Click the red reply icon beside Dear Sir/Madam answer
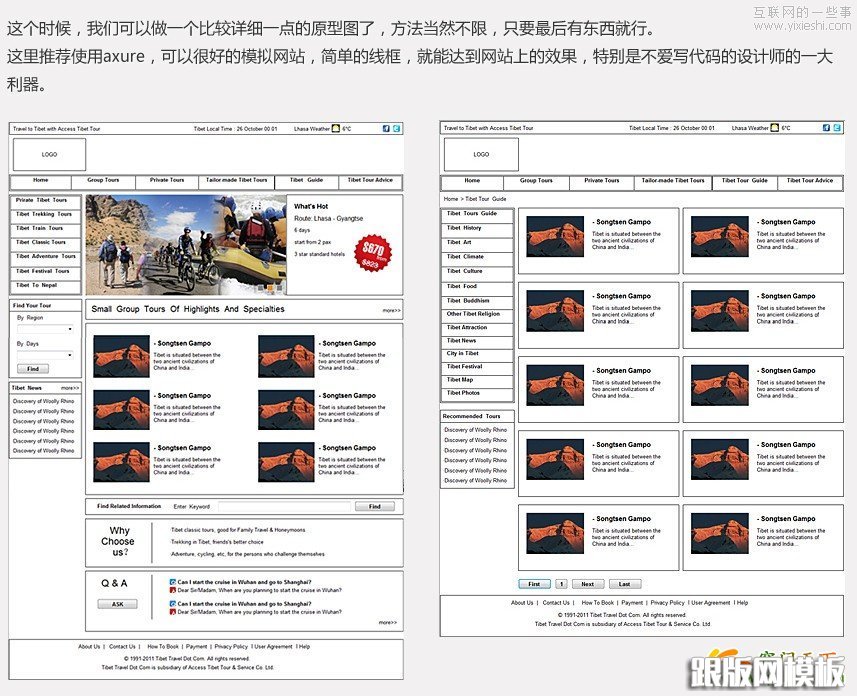Viewport: 857px width, 696px height. (173, 590)
